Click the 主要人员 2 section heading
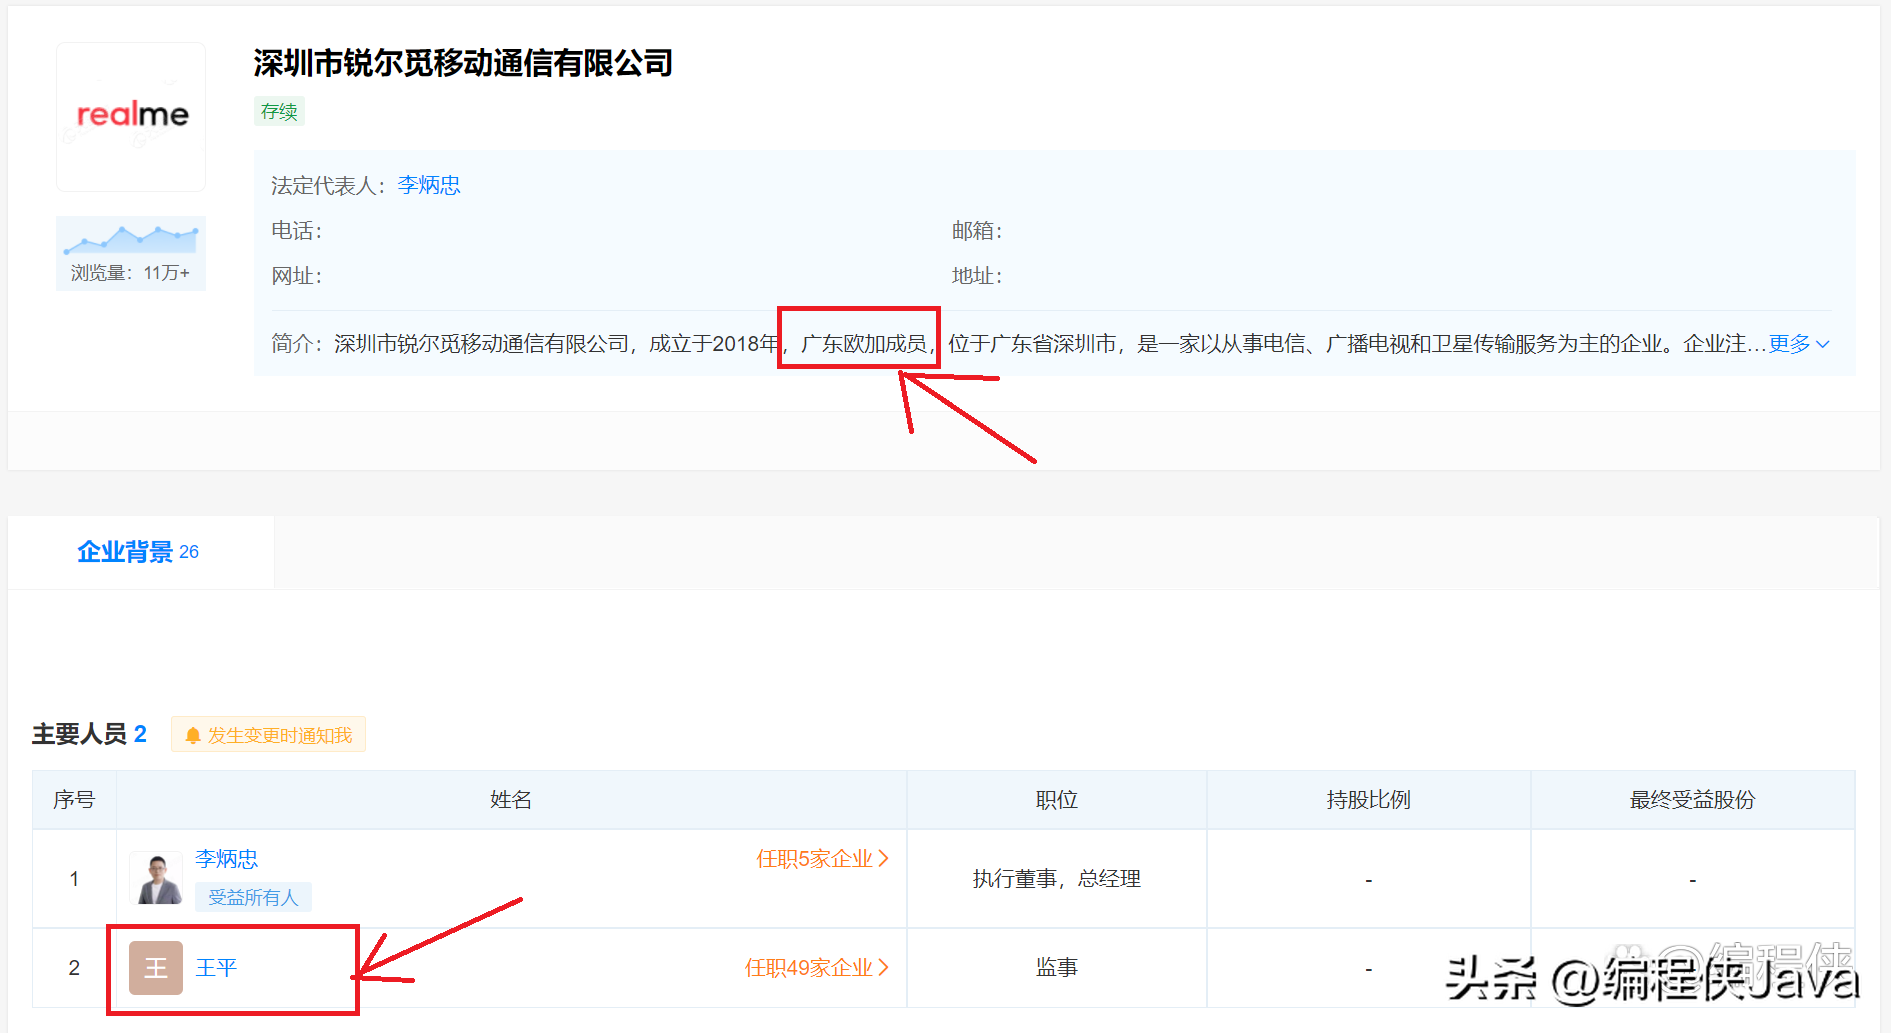This screenshot has width=1891, height=1033. pos(90,735)
